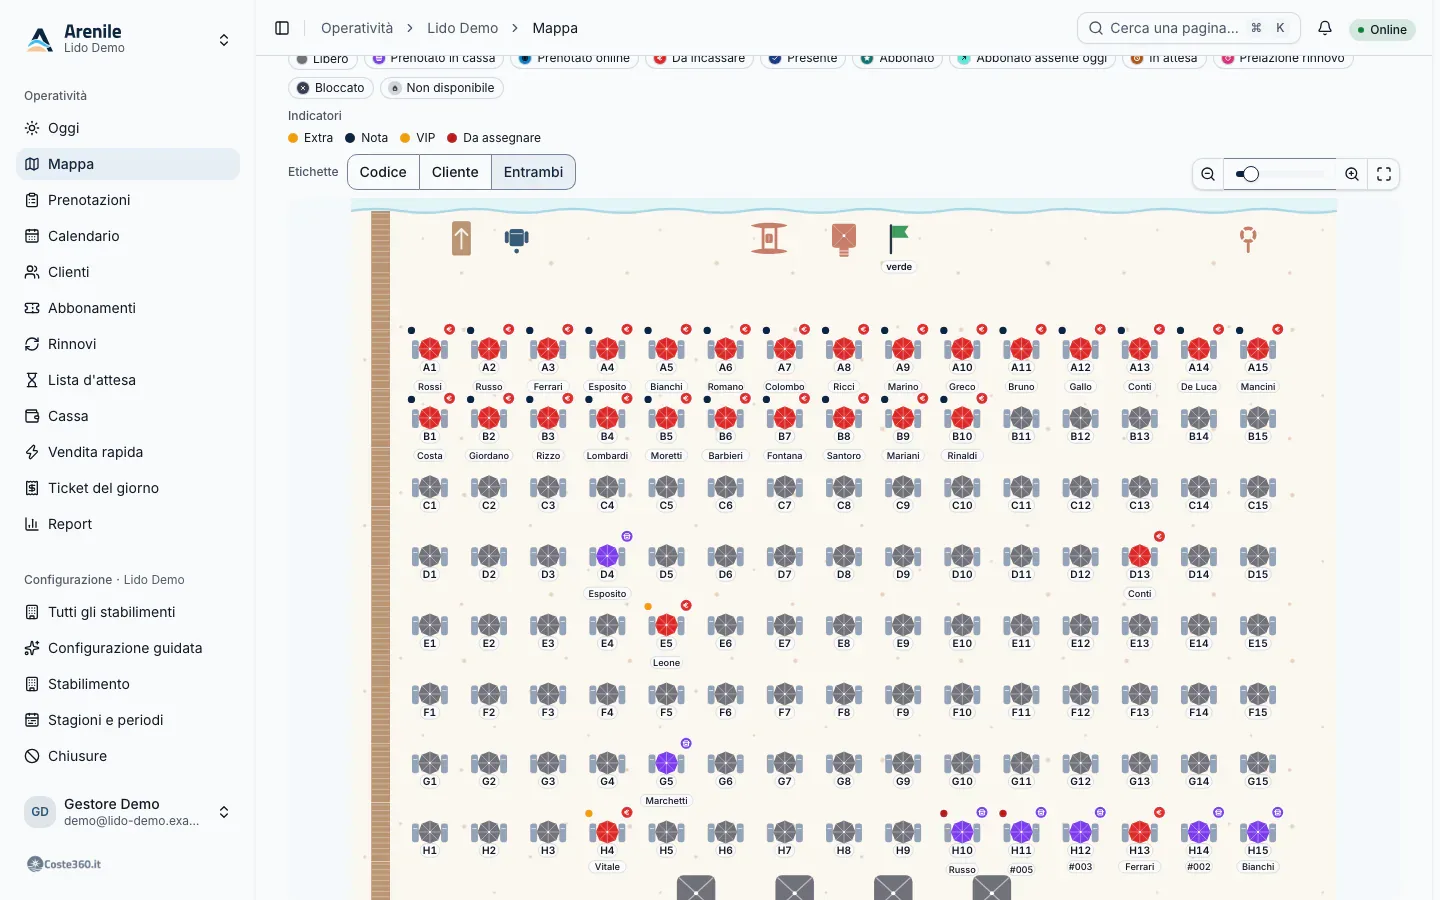
Task: Open Stagioni e periodi settings
Action: point(128,720)
